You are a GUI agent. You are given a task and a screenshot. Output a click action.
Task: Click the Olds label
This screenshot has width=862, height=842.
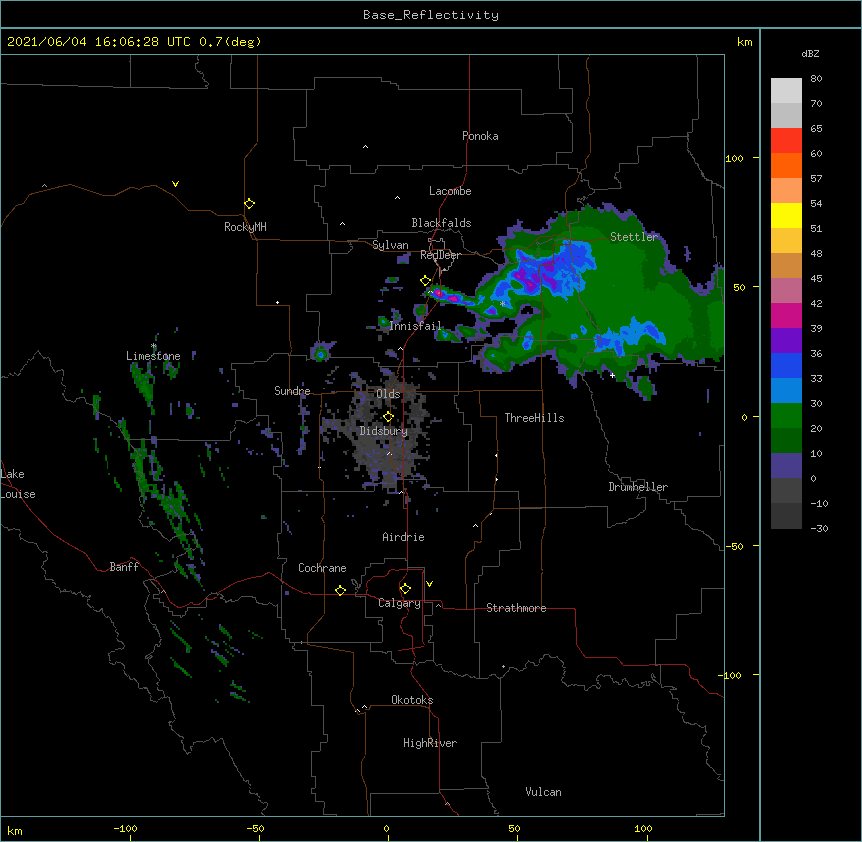pyautogui.click(x=388, y=394)
